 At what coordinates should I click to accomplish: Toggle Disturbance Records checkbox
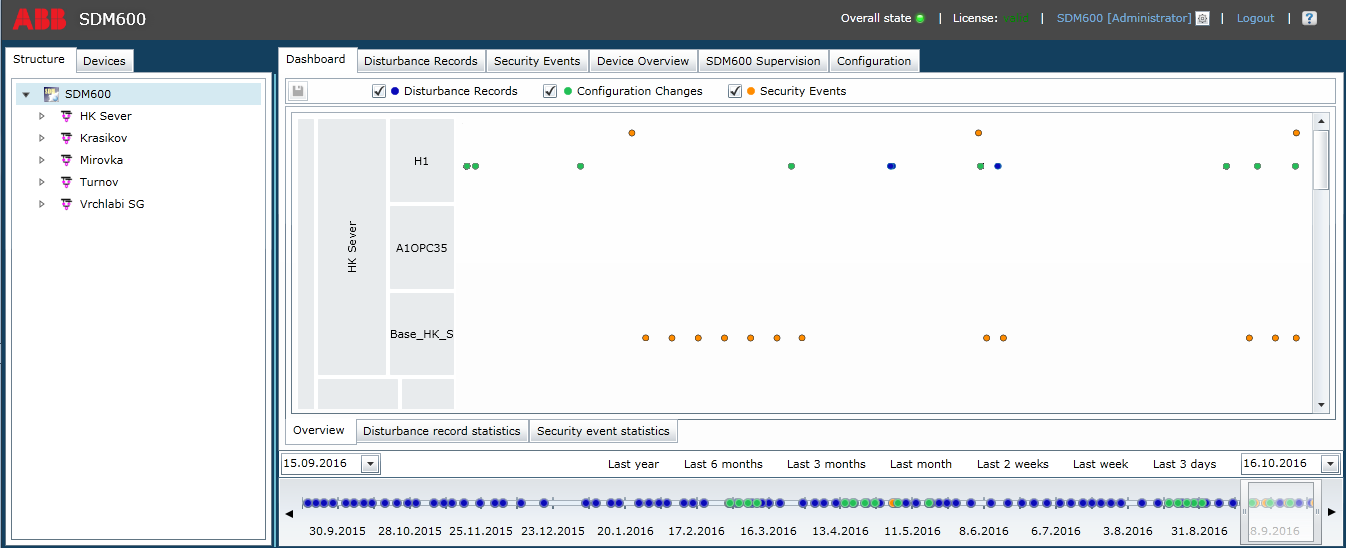coord(379,91)
